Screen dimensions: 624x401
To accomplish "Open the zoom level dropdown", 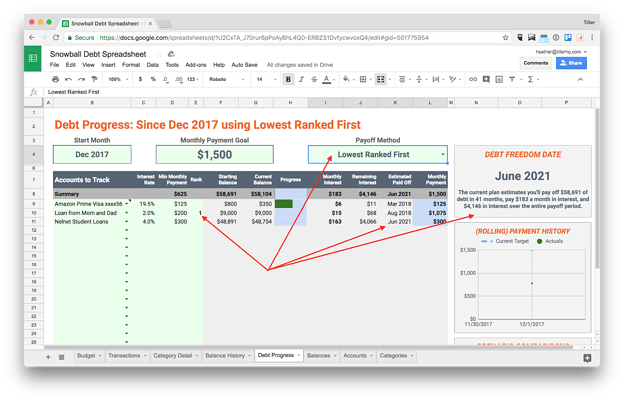I will pos(118,79).
